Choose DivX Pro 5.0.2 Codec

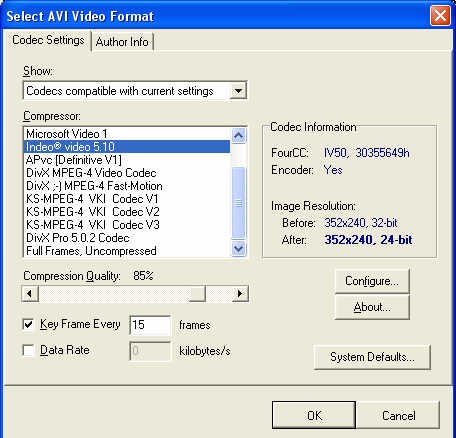[127, 238]
